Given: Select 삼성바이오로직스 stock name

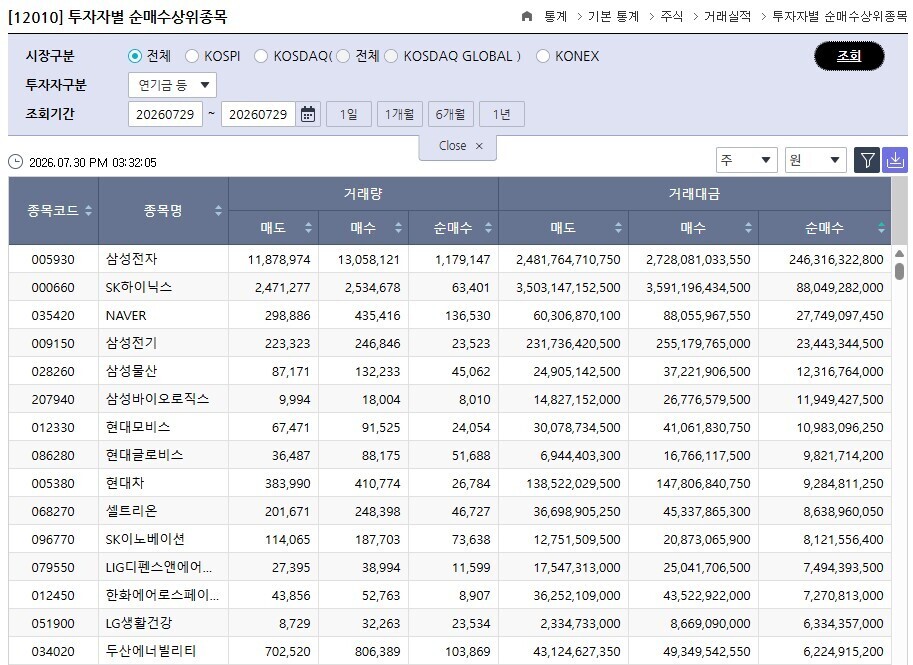Looking at the screenshot, I should [x=157, y=399].
